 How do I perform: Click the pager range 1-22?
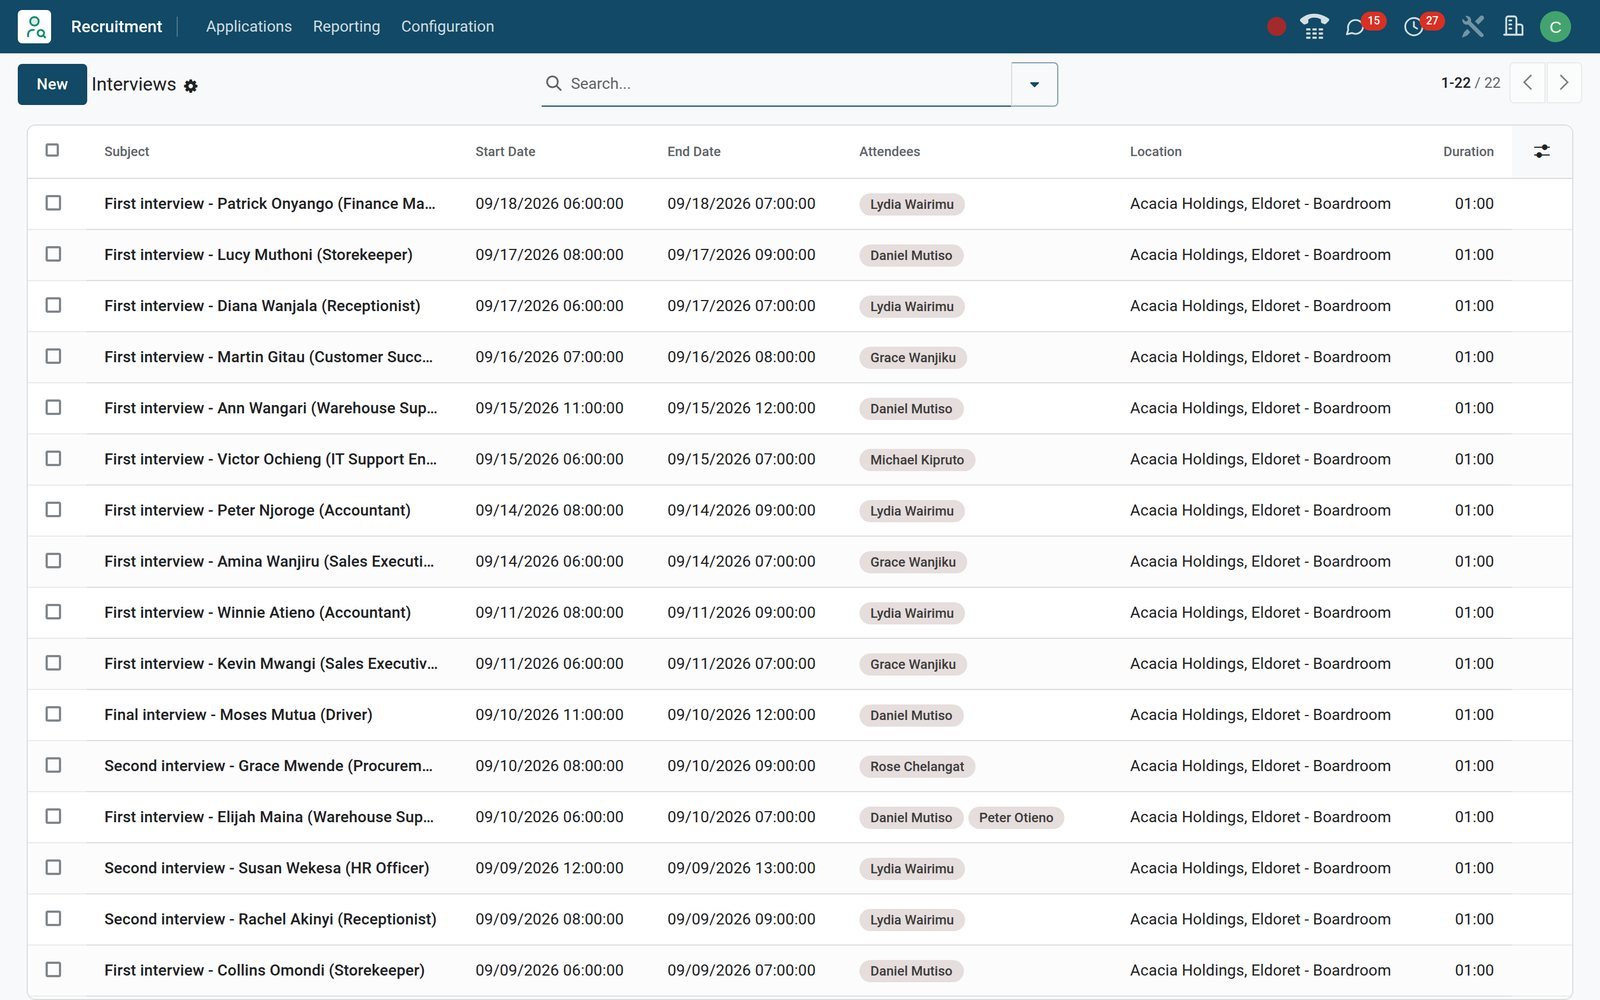tap(1455, 83)
